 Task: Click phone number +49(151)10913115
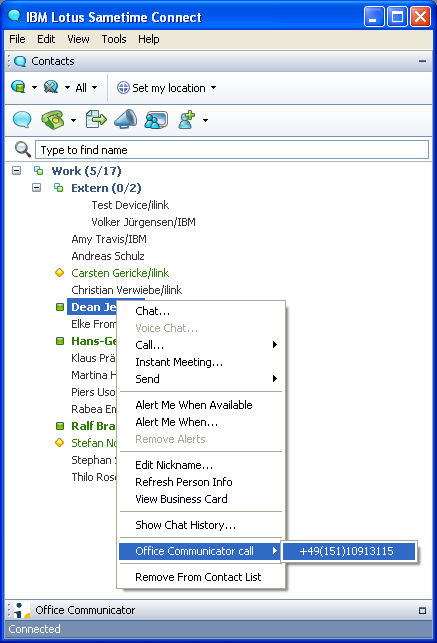(349, 551)
